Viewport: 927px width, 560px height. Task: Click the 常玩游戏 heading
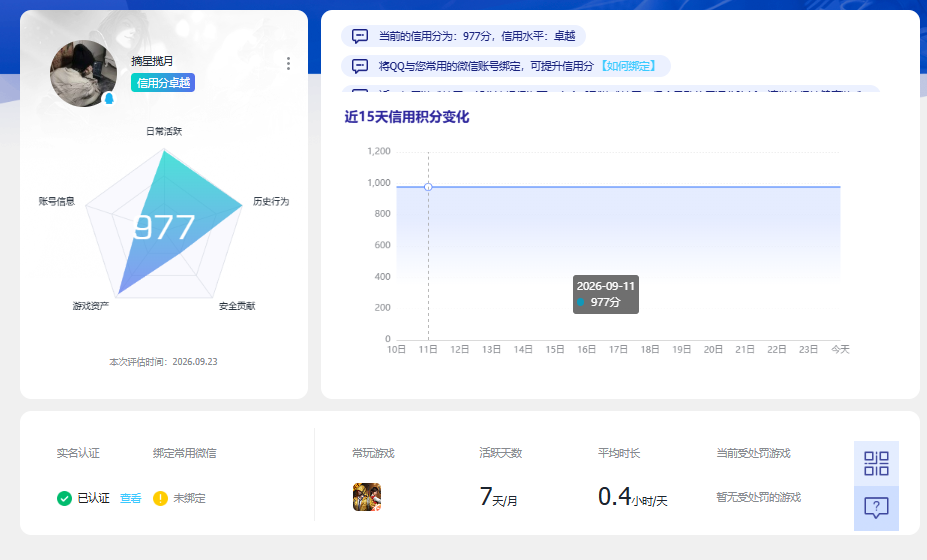[373, 454]
